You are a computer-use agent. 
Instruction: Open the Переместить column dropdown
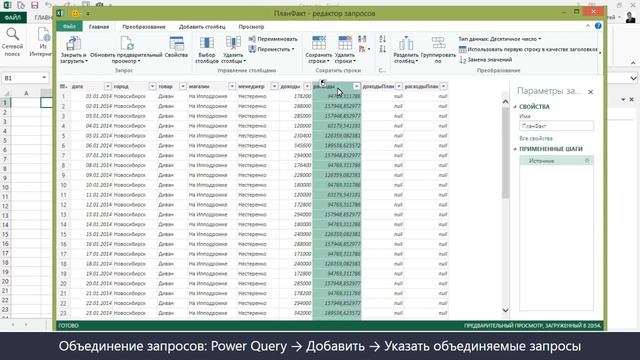pyautogui.click(x=271, y=49)
